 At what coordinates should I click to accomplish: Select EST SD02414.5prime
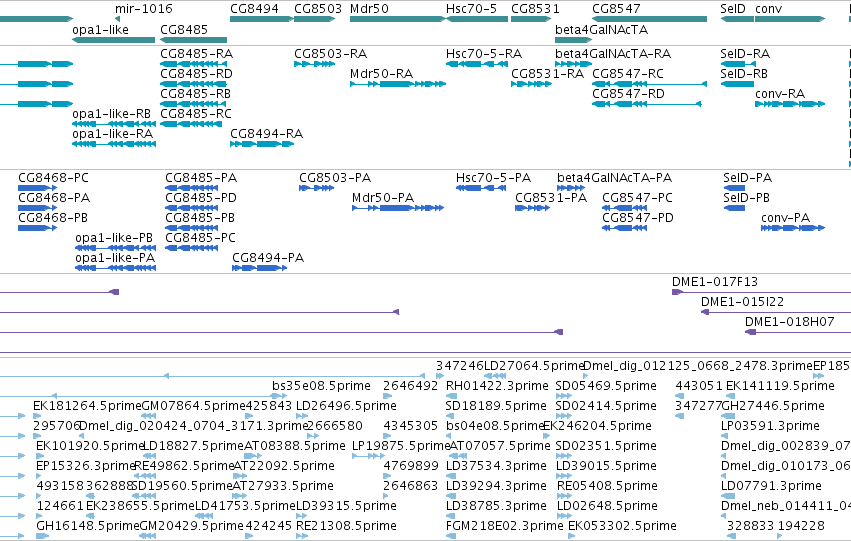[x=606, y=406]
